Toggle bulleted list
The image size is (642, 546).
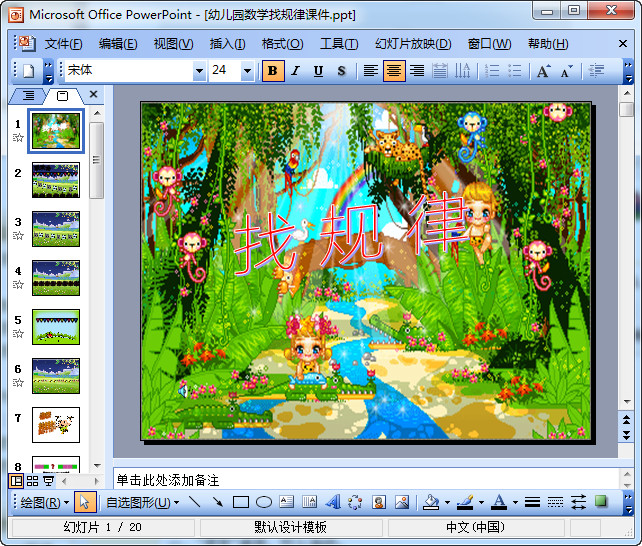(x=515, y=71)
